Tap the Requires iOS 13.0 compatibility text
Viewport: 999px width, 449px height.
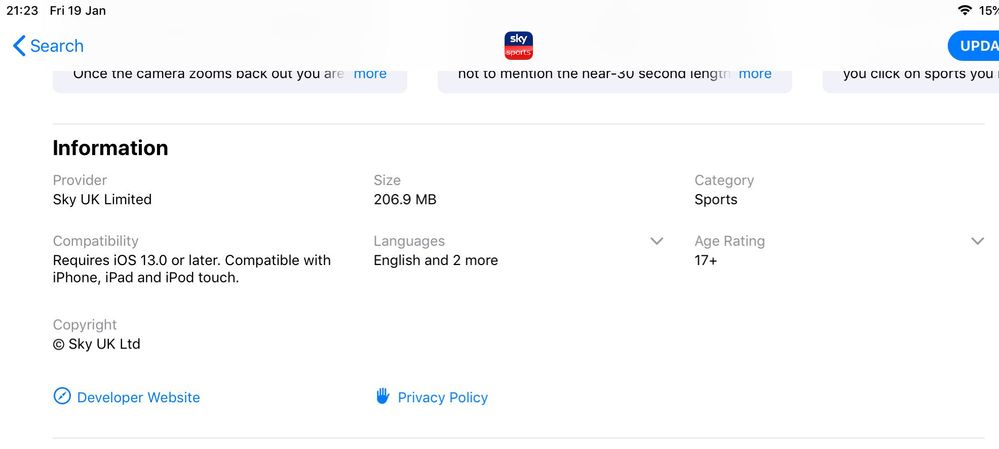click(192, 269)
